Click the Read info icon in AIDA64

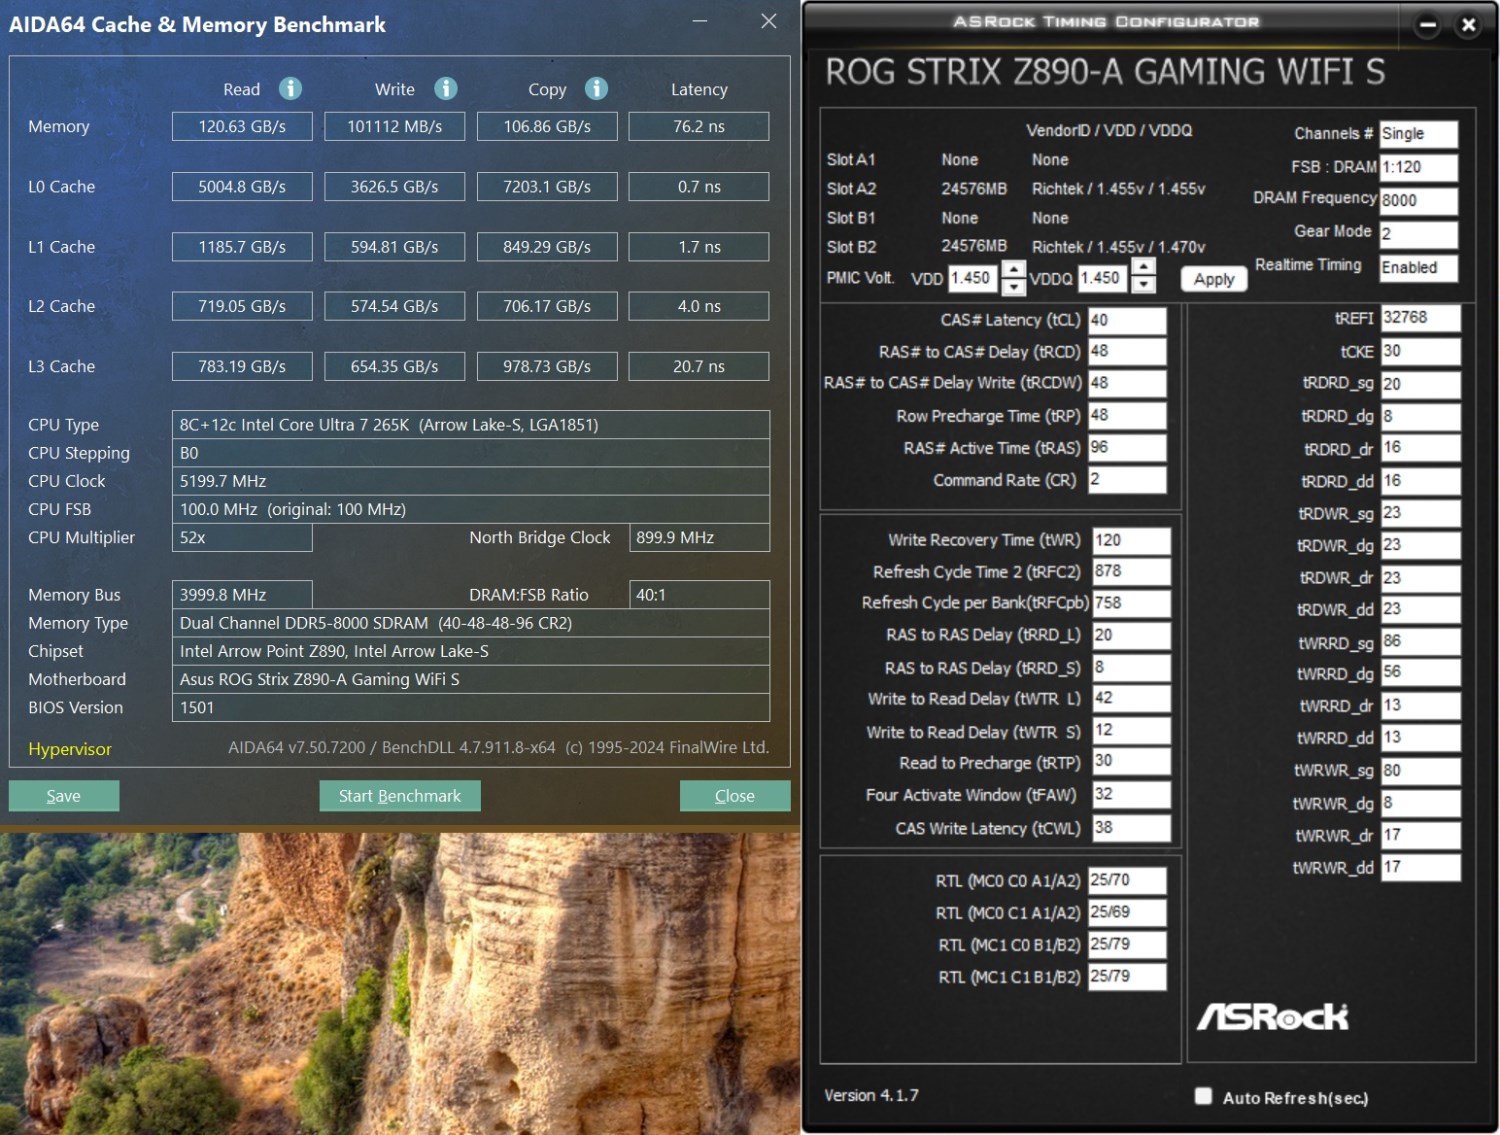(290, 89)
